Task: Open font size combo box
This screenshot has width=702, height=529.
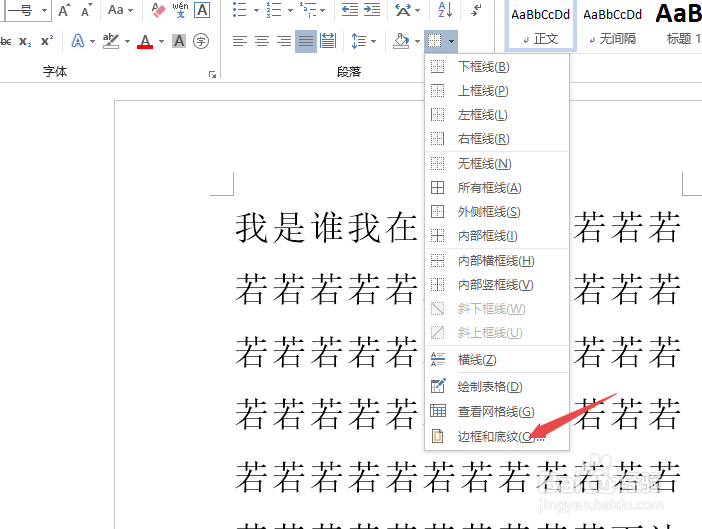Action: (x=28, y=10)
